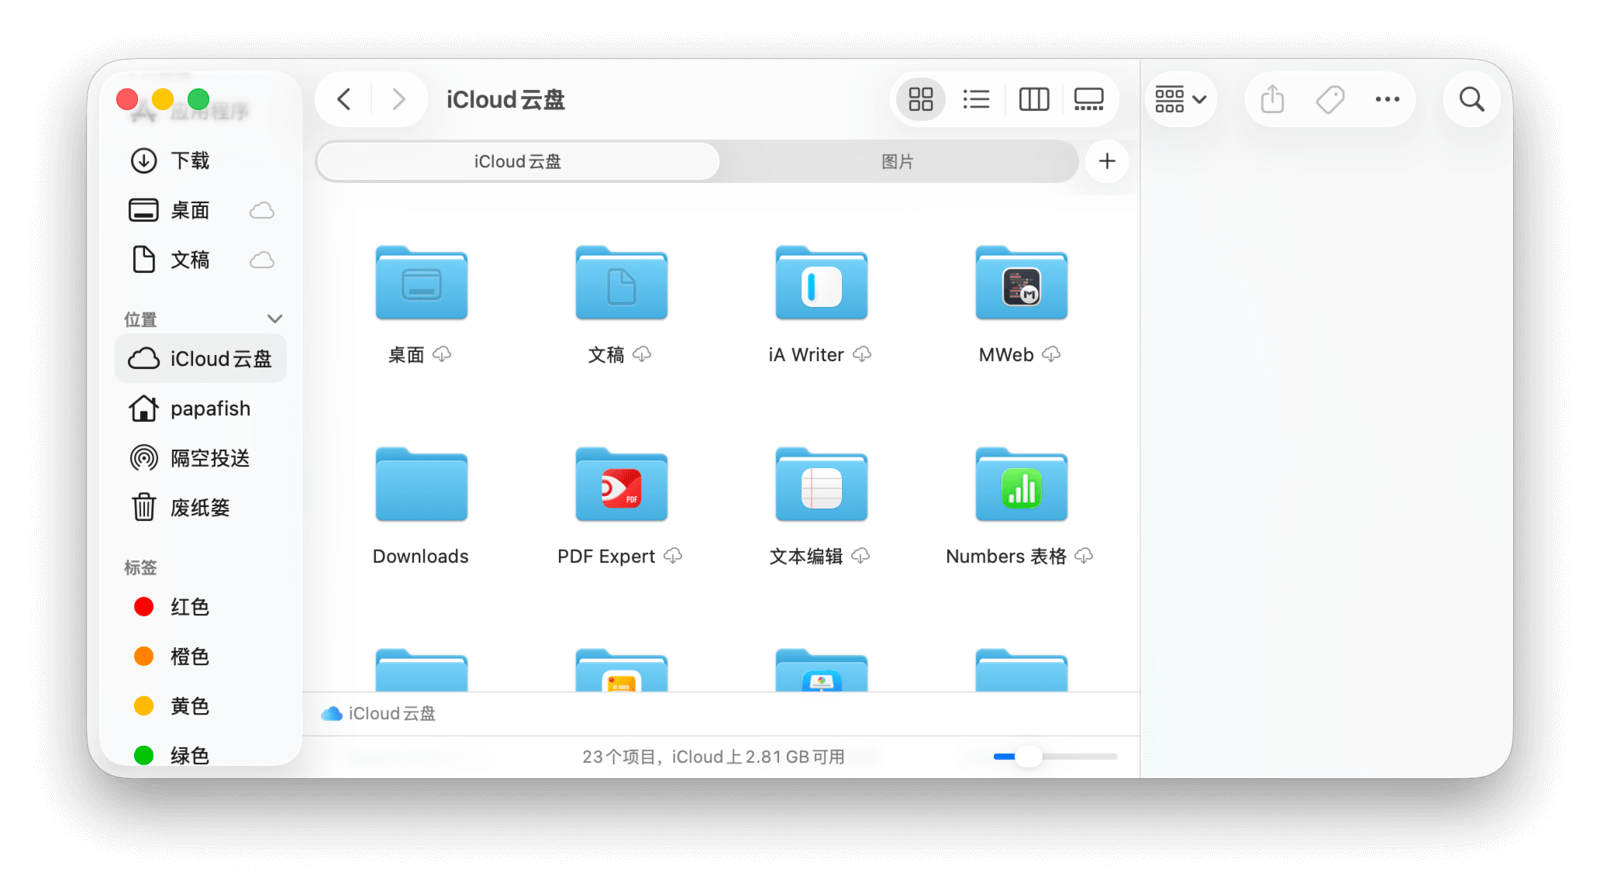Go back using the left chevron button

tap(344, 99)
